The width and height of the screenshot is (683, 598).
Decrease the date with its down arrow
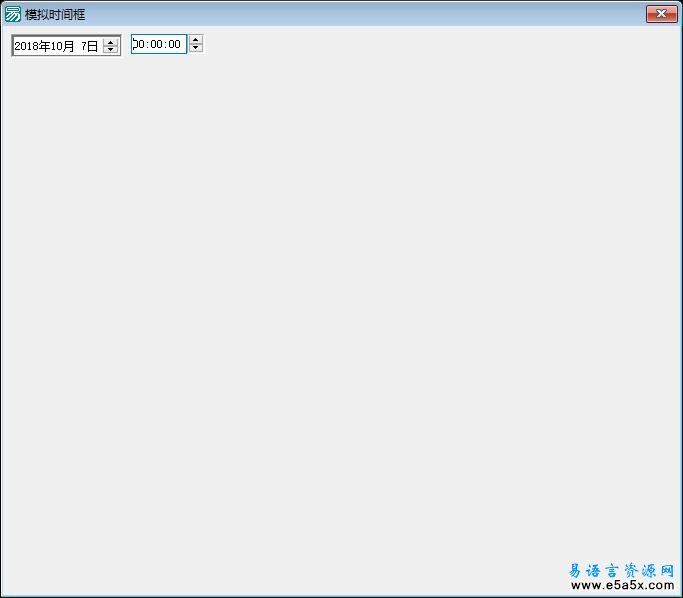pos(111,49)
